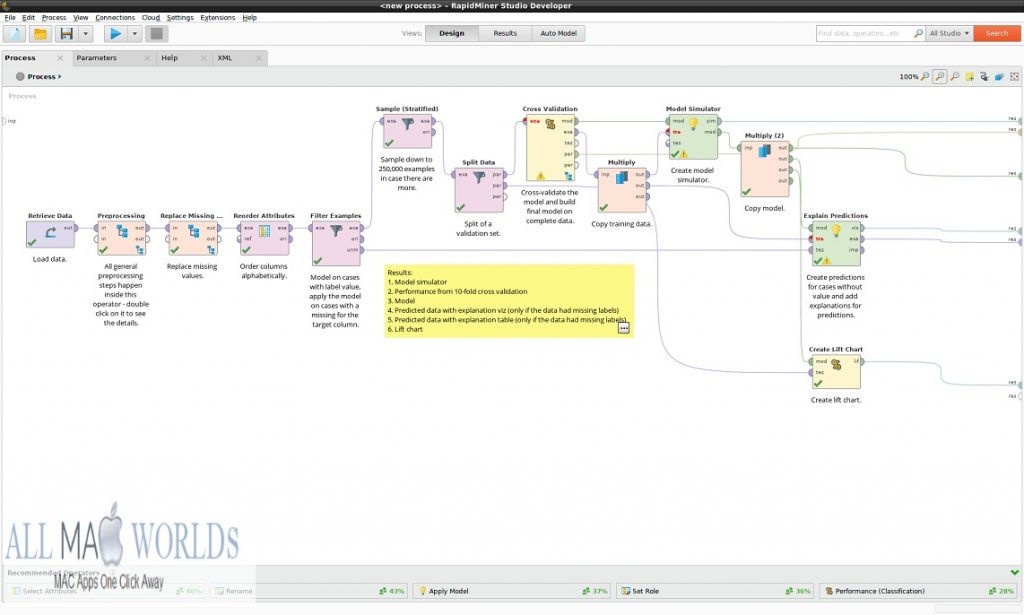The width and height of the screenshot is (1024, 615).
Task: Select the Explain Predictions operator
Action: click(836, 244)
